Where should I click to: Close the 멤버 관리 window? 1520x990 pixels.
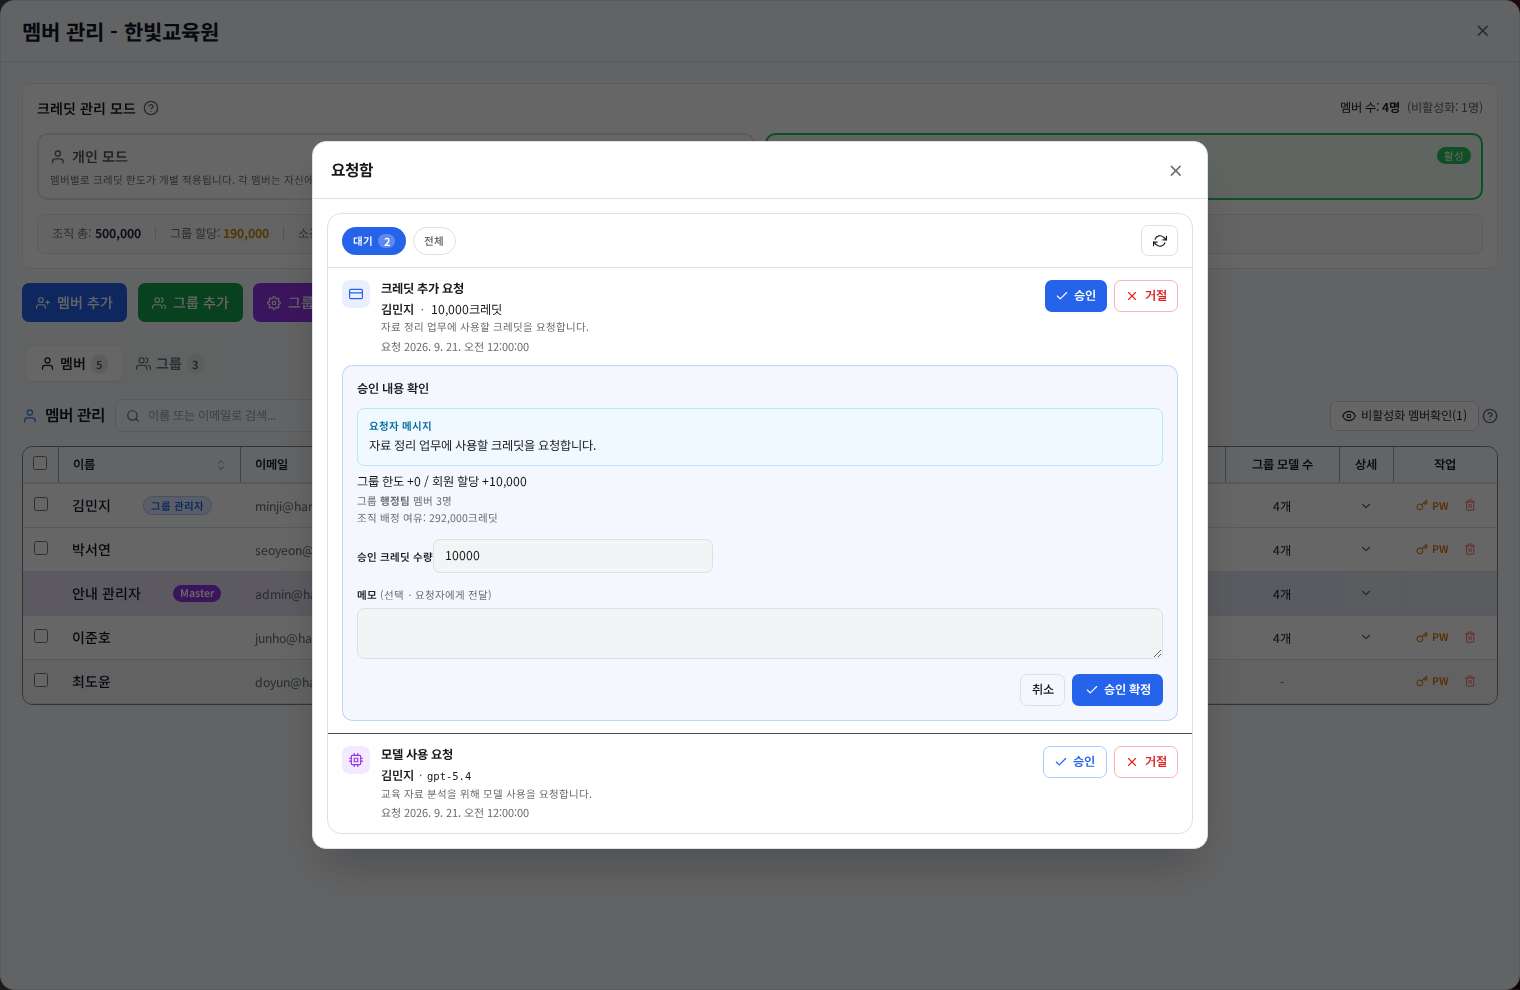tap(1482, 31)
